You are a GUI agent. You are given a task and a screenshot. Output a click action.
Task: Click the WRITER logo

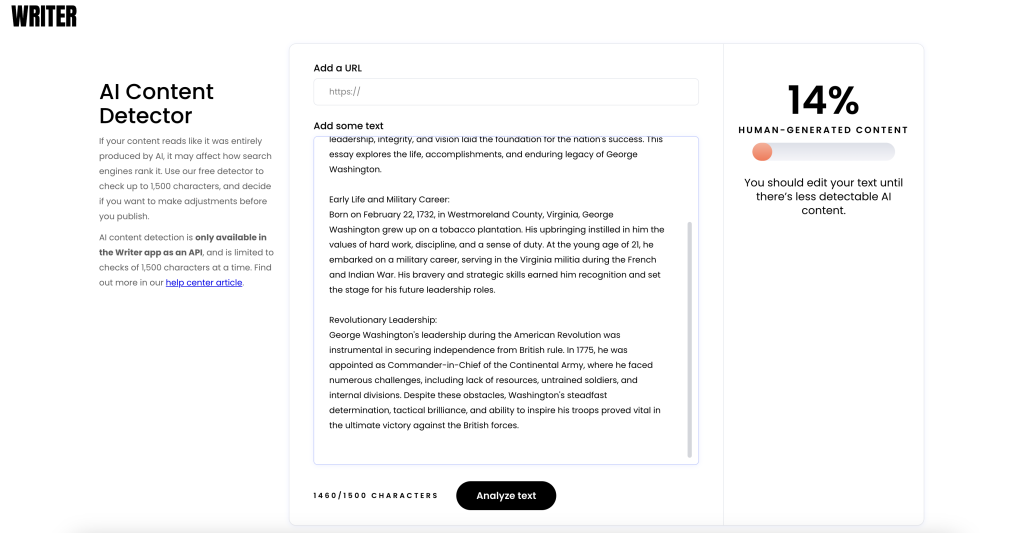click(x=44, y=16)
